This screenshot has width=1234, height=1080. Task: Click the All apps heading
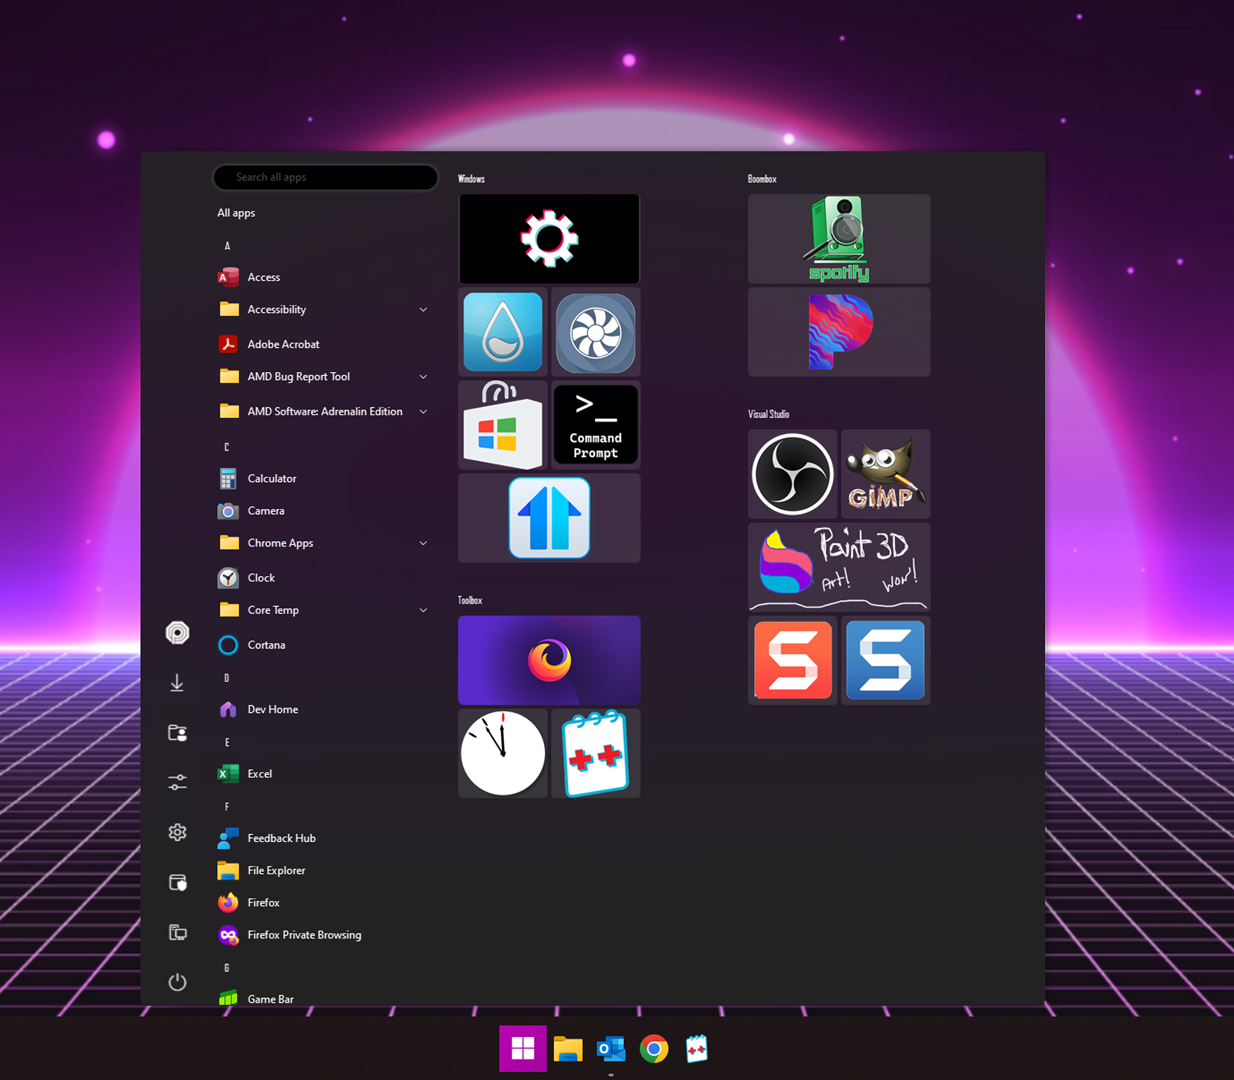pyautogui.click(x=236, y=213)
